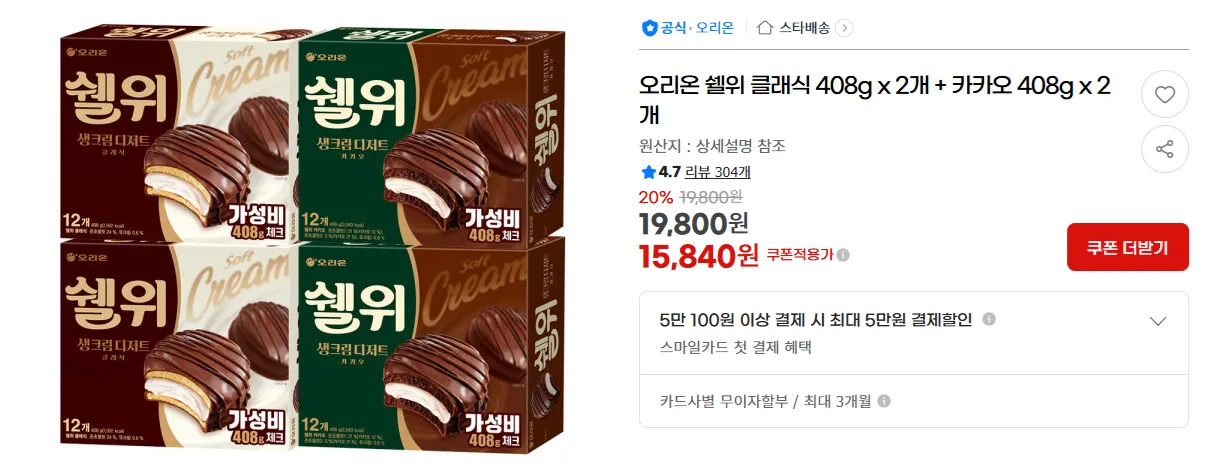Click the 오리온 쉘위 product title
1206x466 pixels.
[875, 100]
